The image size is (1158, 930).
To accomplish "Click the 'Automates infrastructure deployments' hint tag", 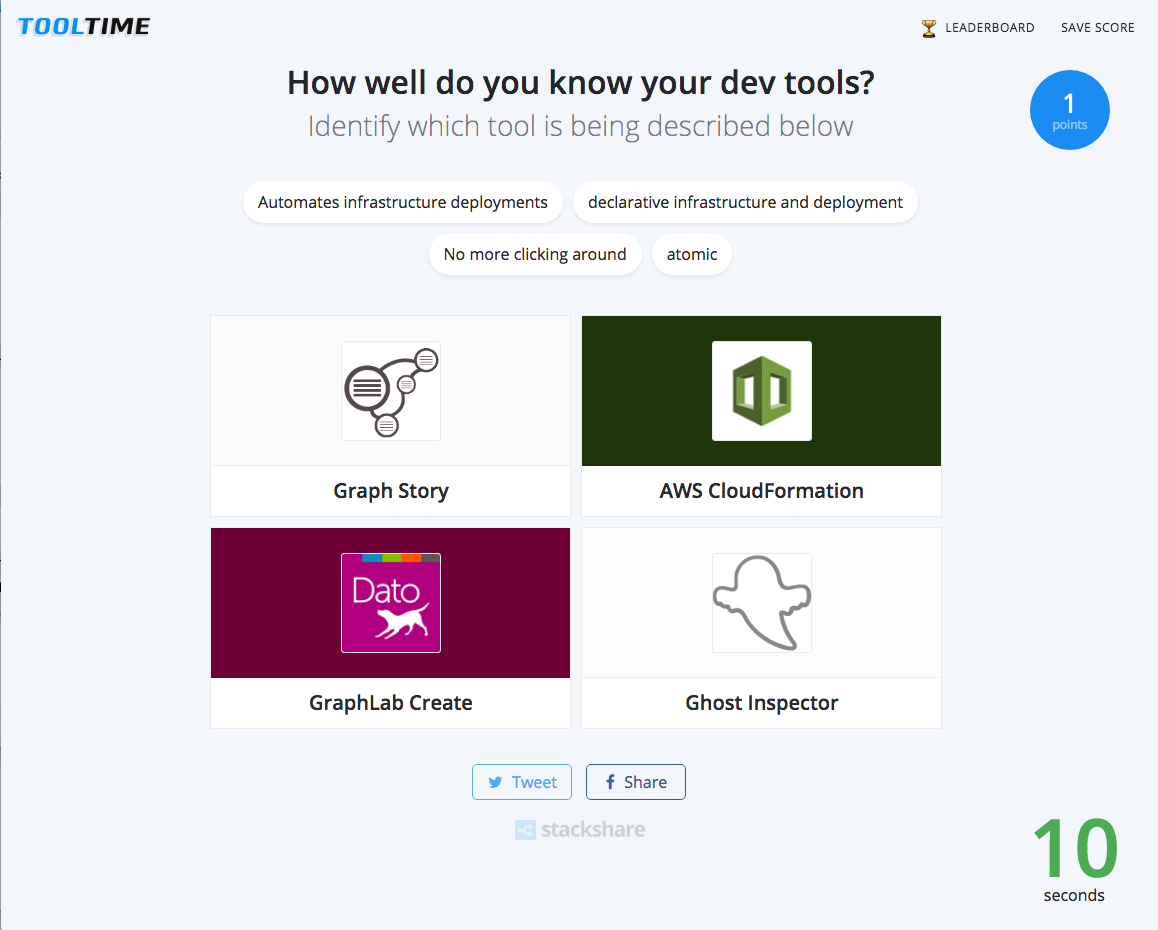I will (x=402, y=202).
